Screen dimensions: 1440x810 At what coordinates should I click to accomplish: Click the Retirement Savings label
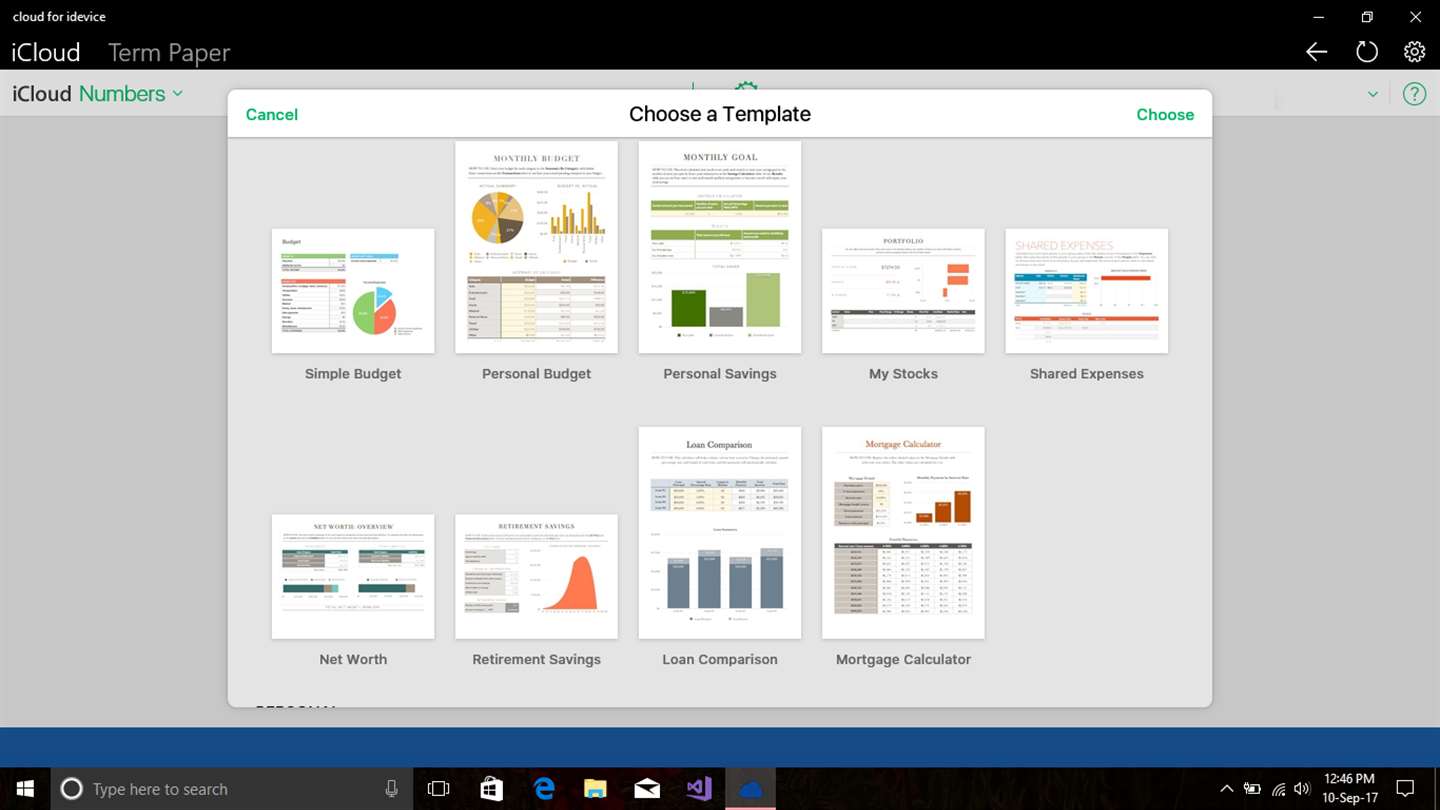pyautogui.click(x=536, y=660)
